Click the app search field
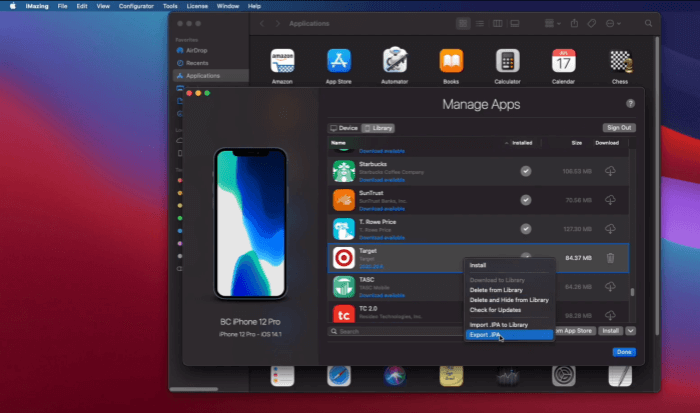This screenshot has height=413, width=700. 396,331
